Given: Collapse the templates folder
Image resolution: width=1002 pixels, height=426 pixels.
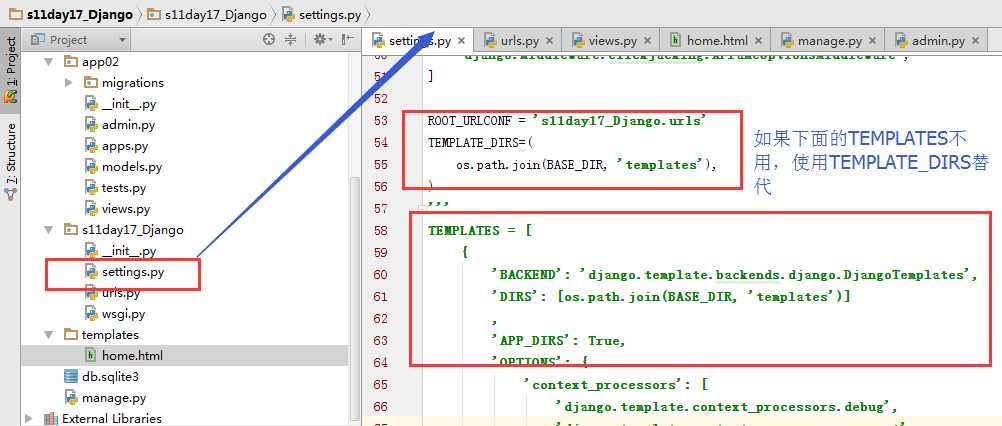Looking at the screenshot, I should coord(48,335).
